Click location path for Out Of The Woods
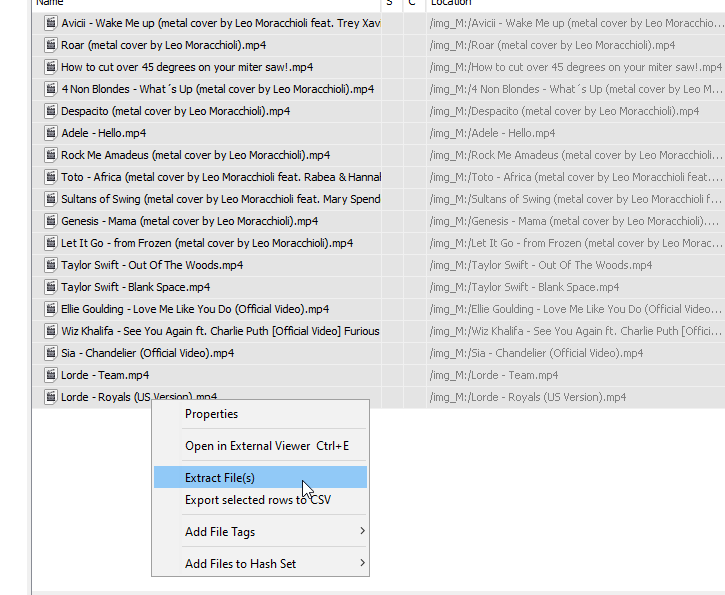 (541, 265)
